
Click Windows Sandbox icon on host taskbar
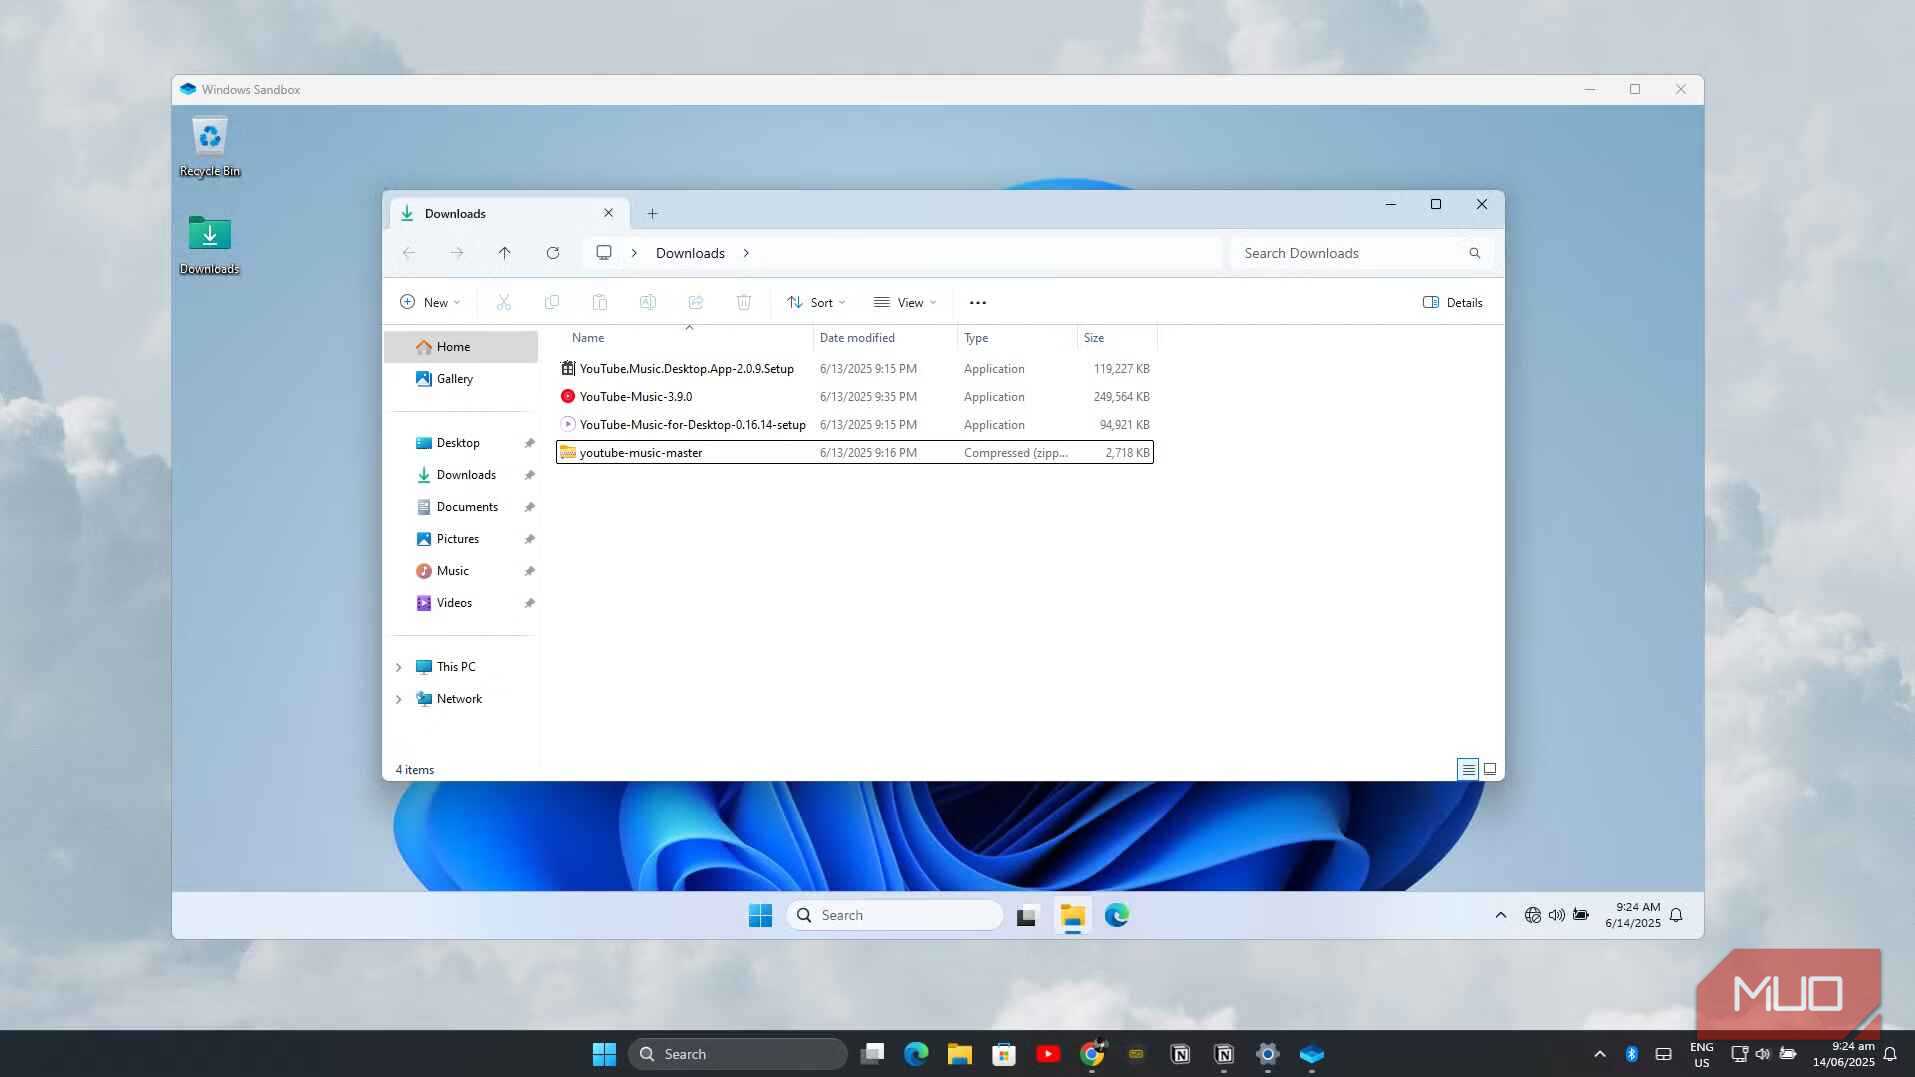pos(1312,1054)
